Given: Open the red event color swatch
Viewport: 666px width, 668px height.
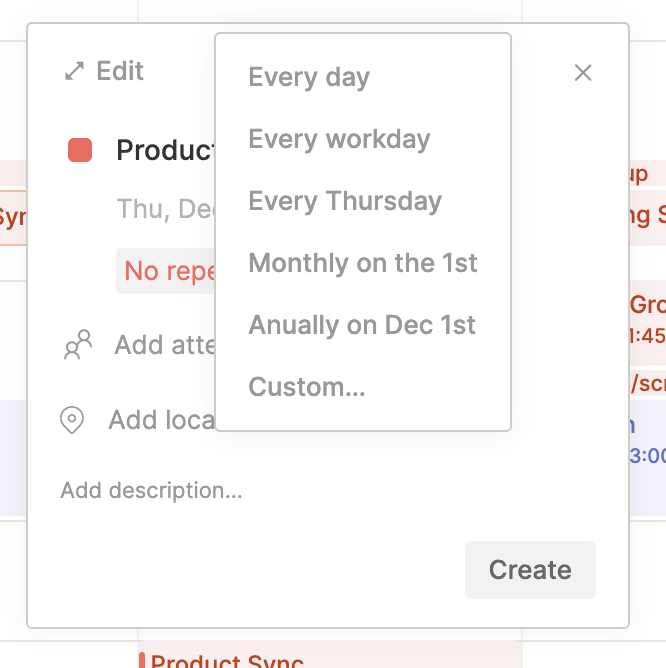Looking at the screenshot, I should click(80, 150).
